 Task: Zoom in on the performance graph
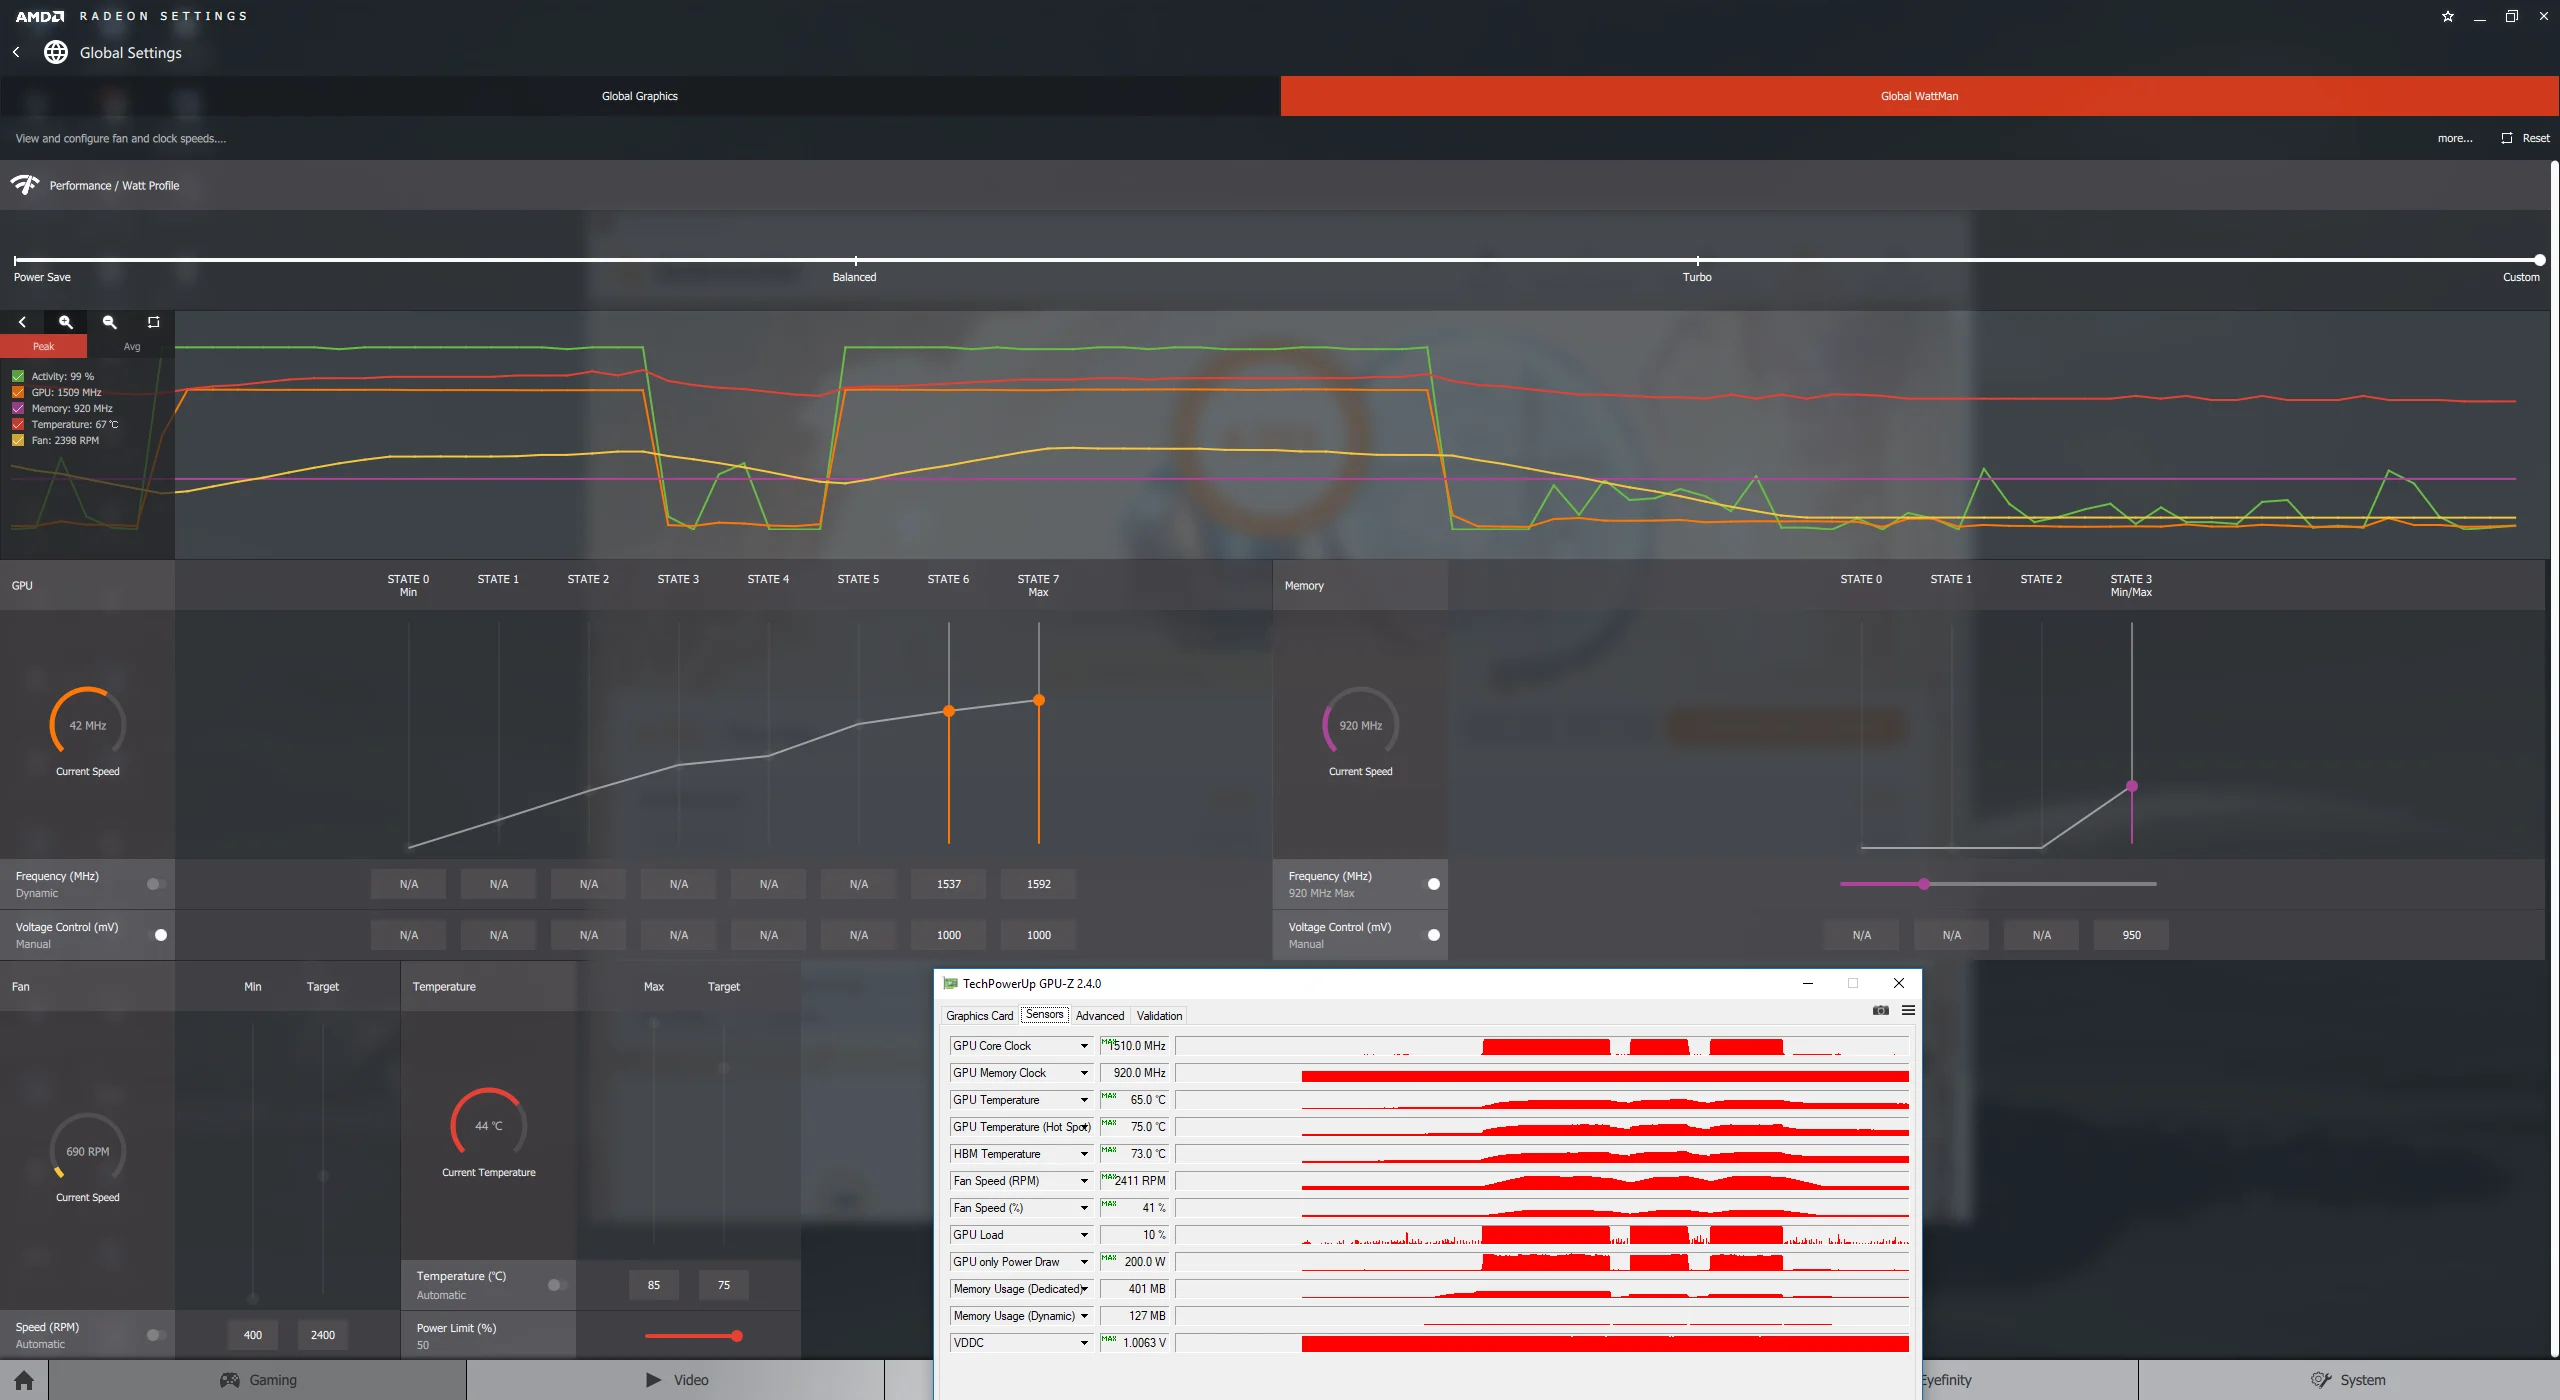click(x=66, y=322)
